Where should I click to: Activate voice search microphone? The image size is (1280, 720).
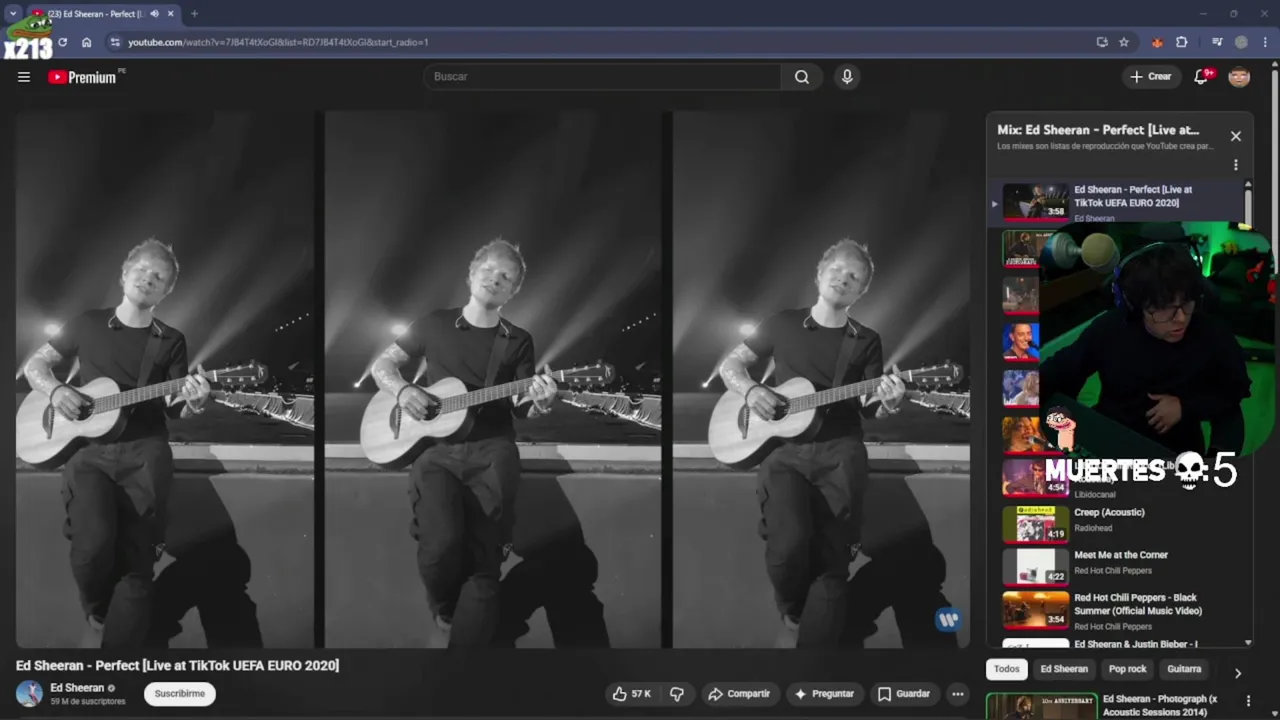pos(847,77)
